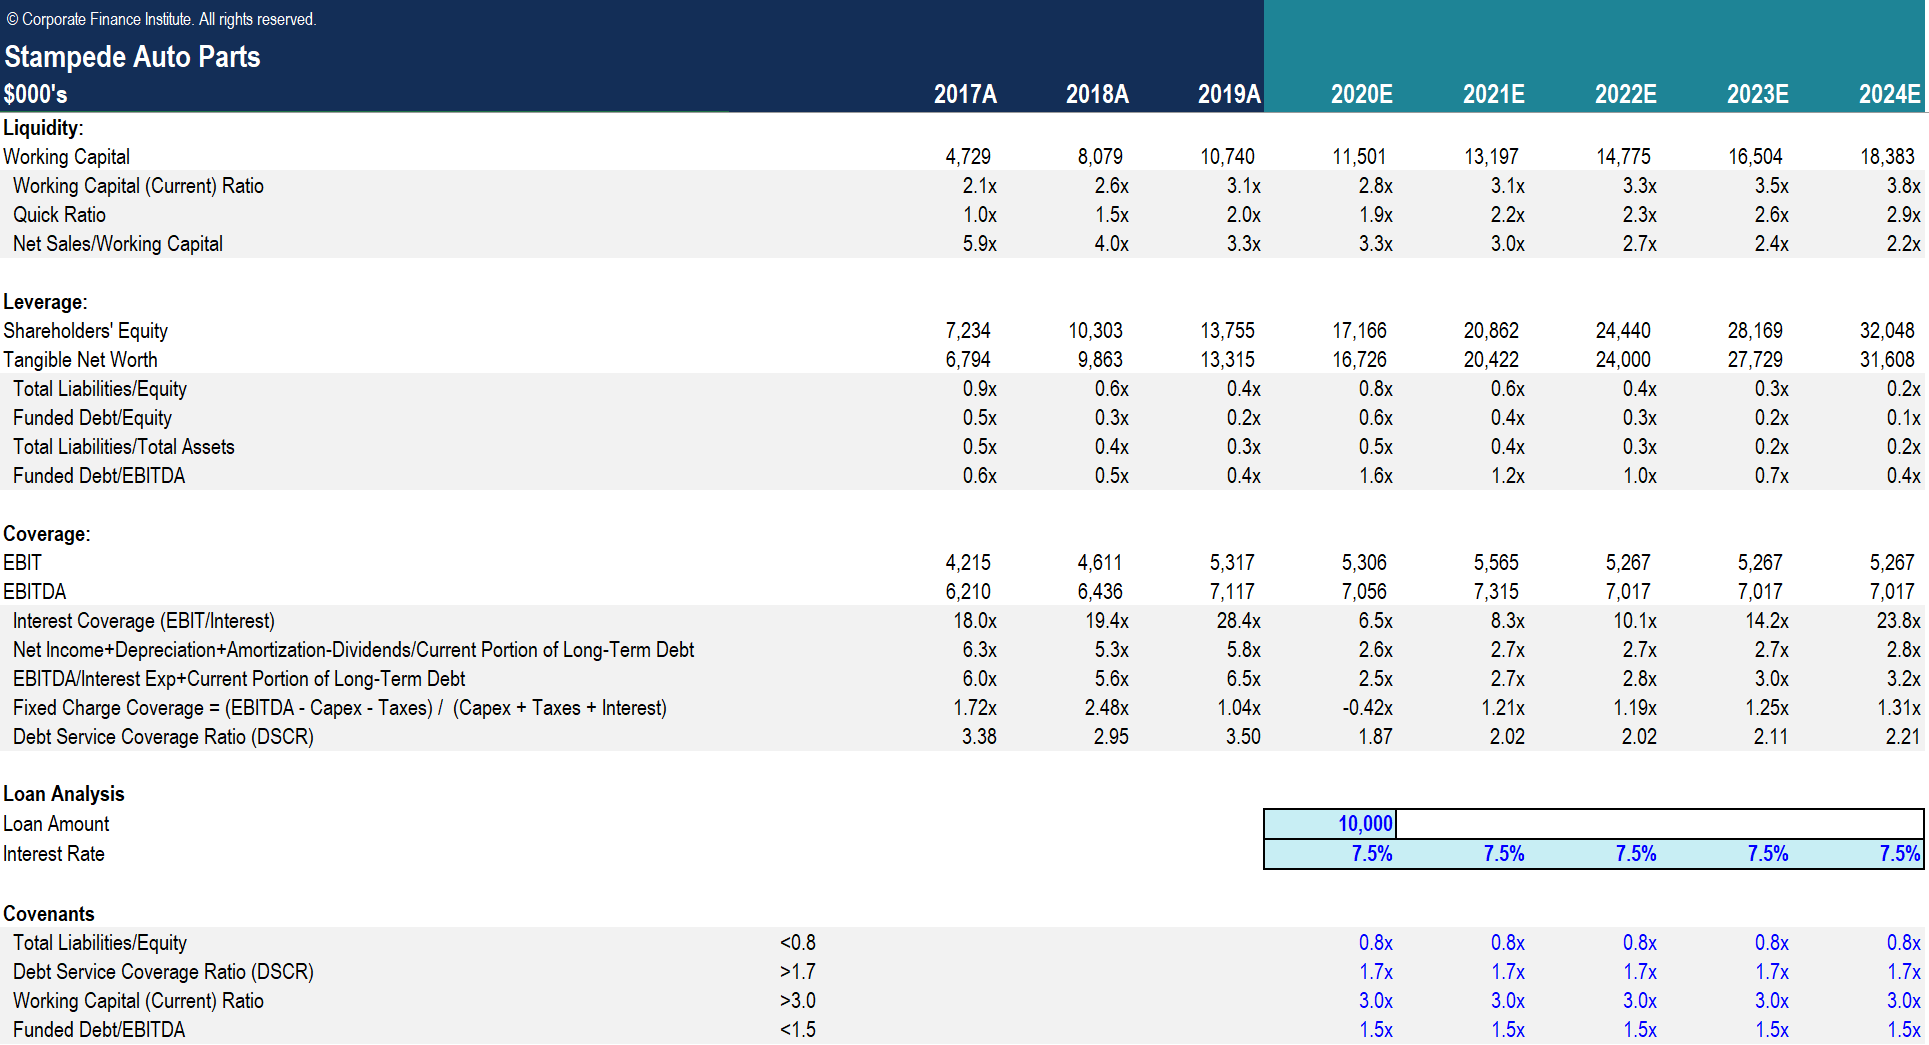1929x1045 pixels.
Task: Select the 2021E DSCR covenant value 1.7x
Action: 1507,972
